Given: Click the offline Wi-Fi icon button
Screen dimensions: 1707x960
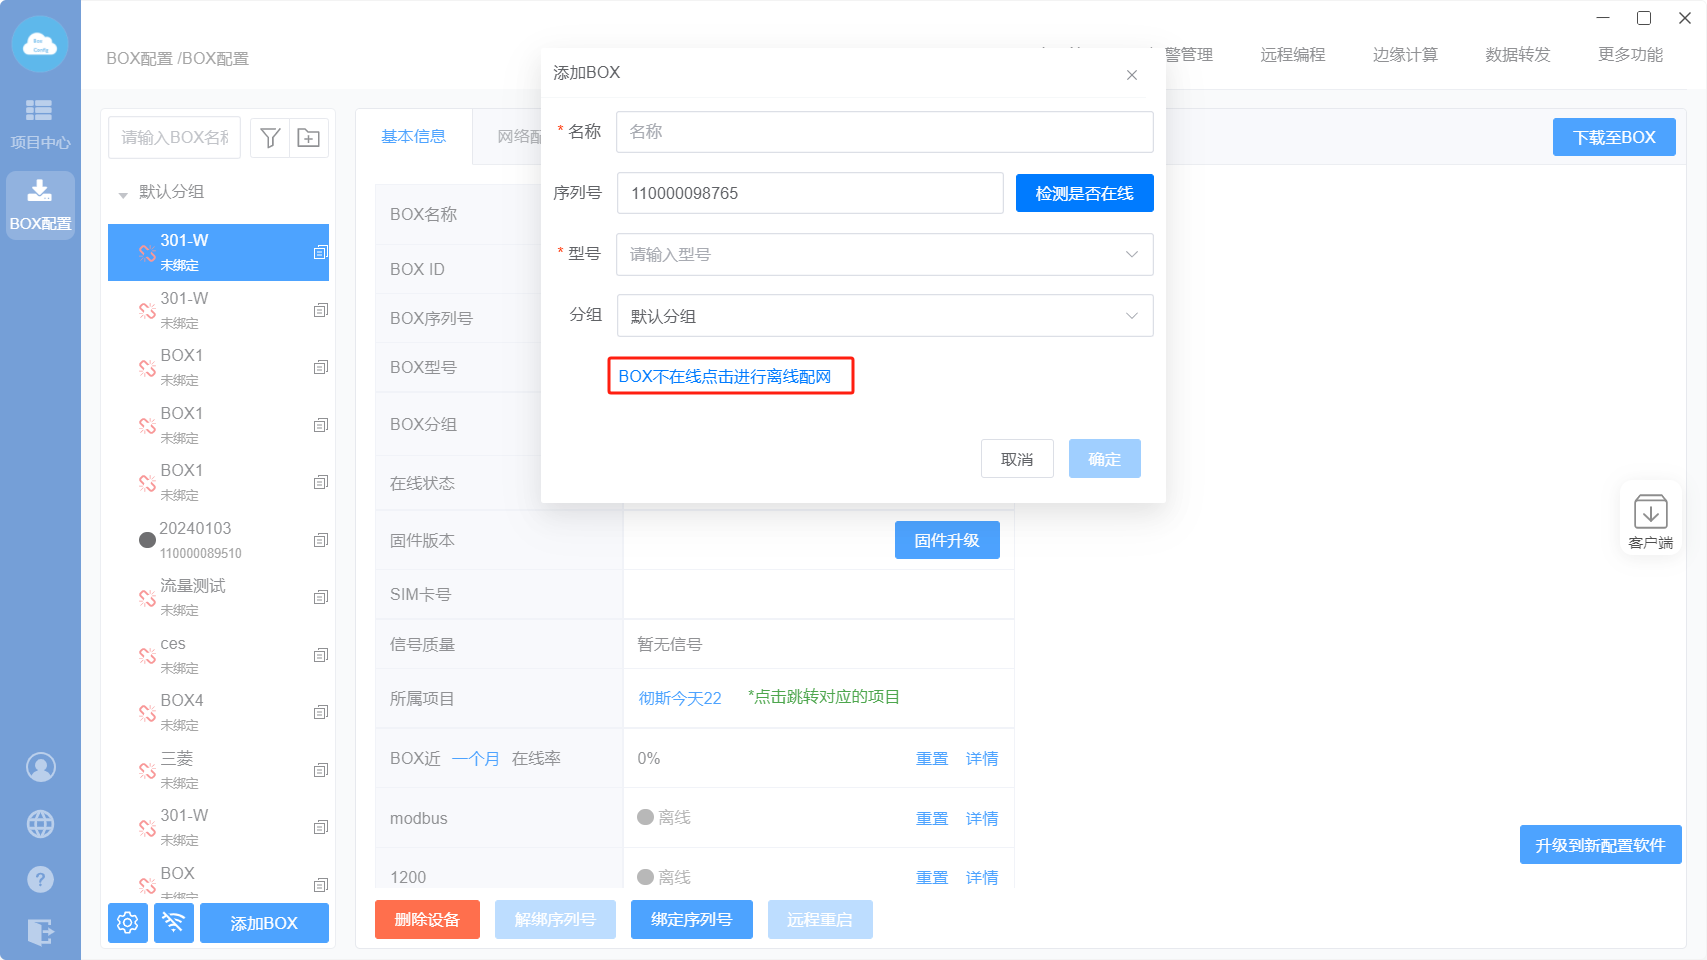Looking at the screenshot, I should (x=174, y=922).
